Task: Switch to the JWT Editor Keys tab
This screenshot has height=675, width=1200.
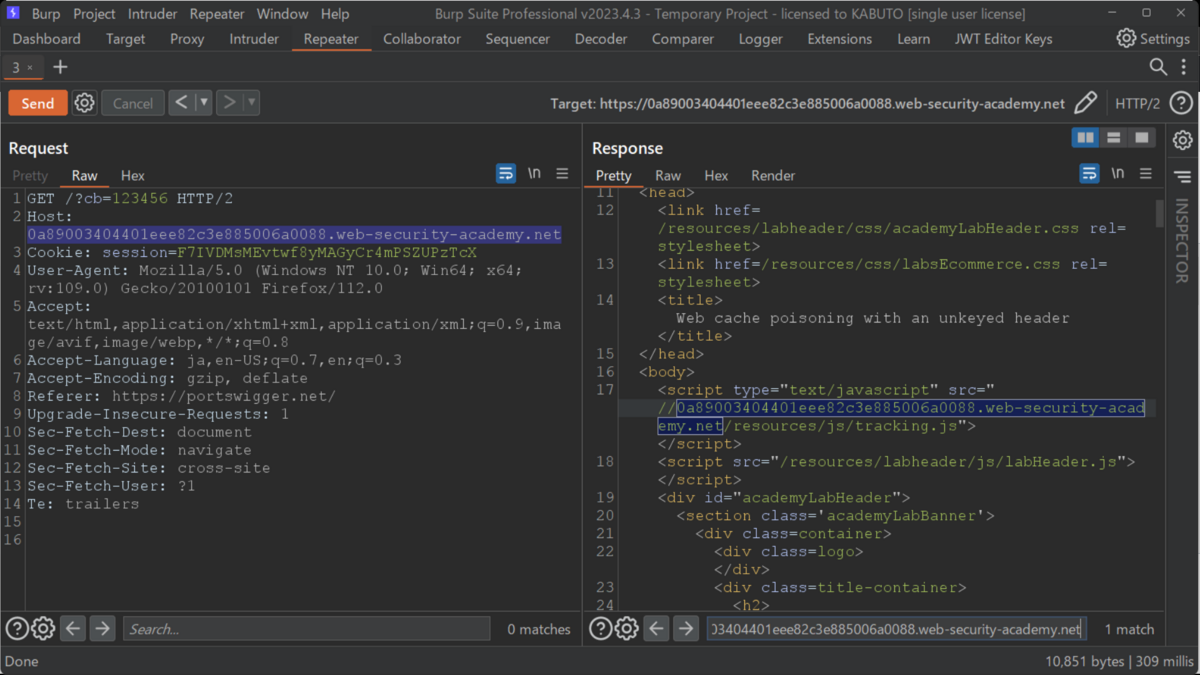Action: click(x=1002, y=38)
